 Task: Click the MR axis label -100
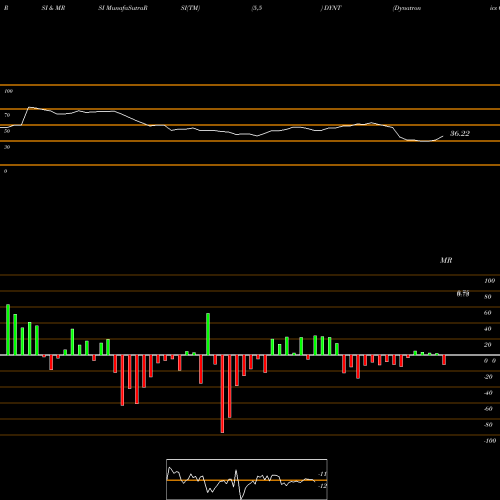point(489,441)
